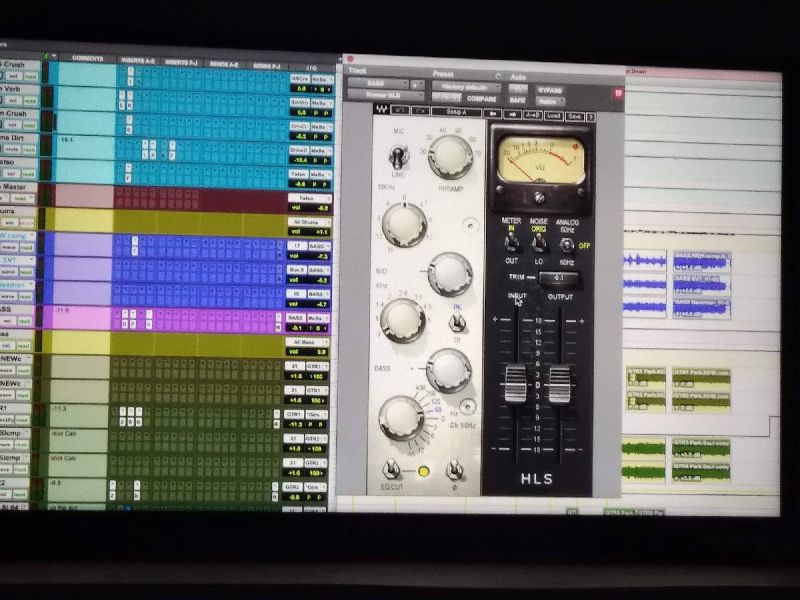Click the plus button beside the BASS track selector
Image resolution: width=800 pixels, height=600 pixels.
[x=417, y=84]
